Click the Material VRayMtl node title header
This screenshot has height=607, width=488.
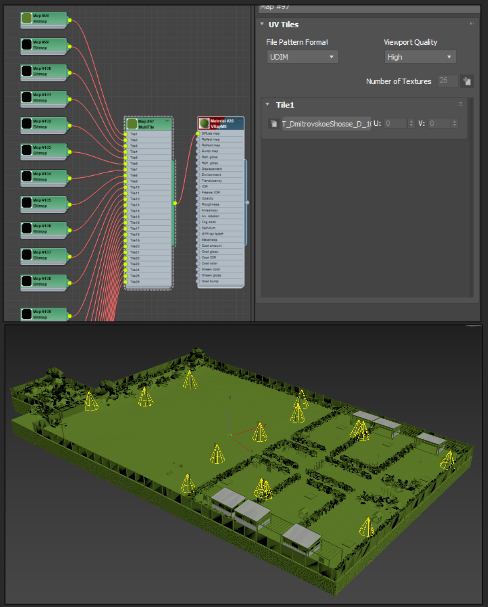(x=221, y=123)
